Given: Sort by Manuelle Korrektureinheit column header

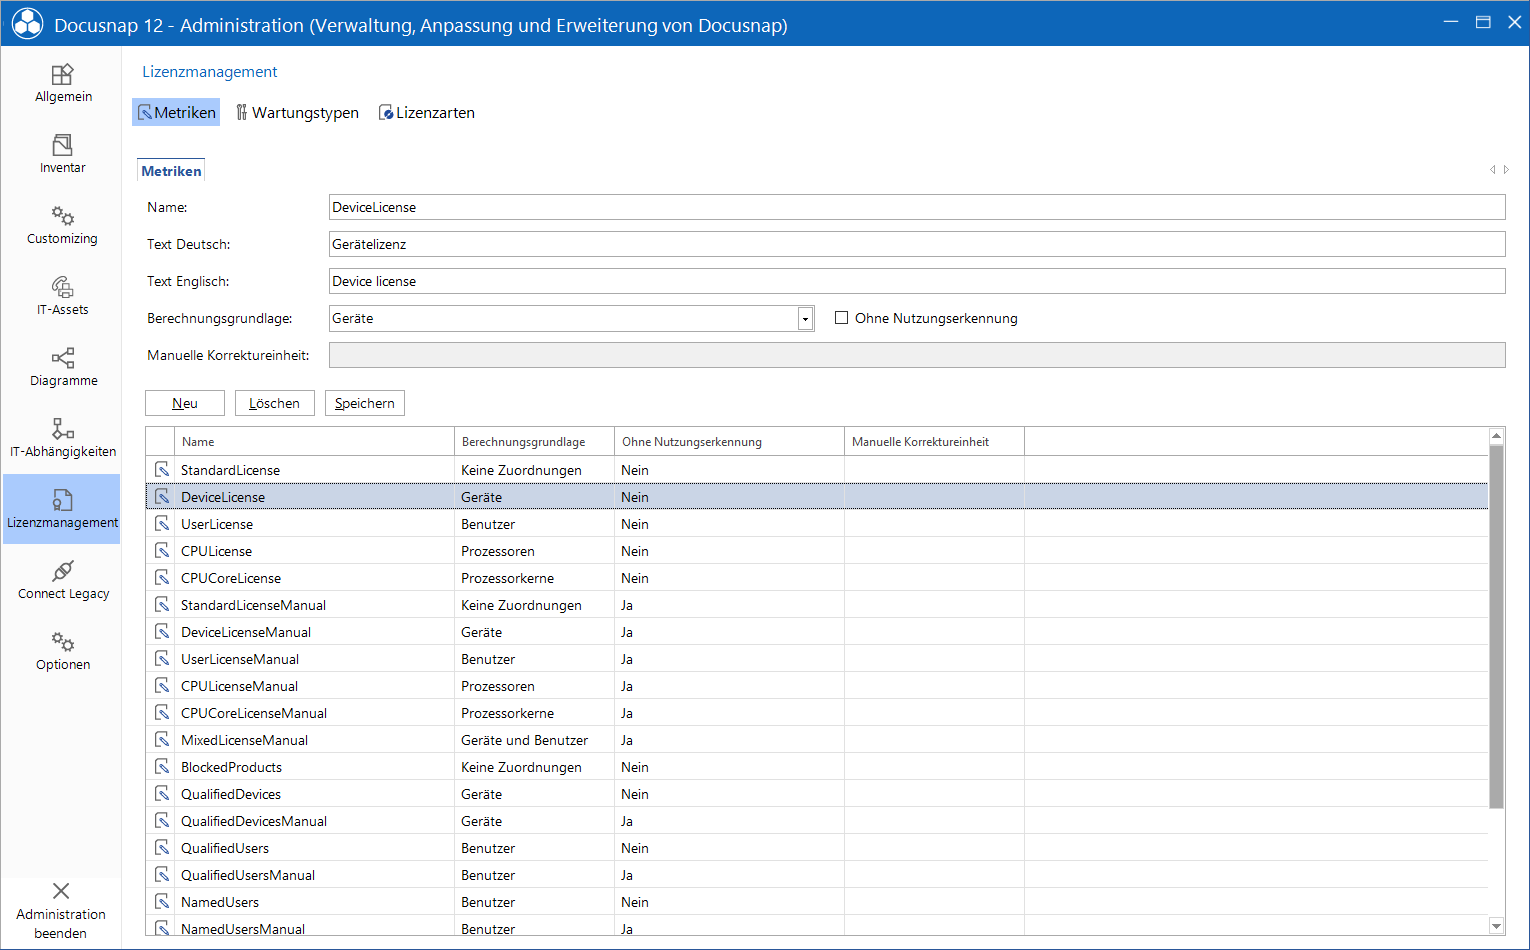Looking at the screenshot, I should click(934, 441).
